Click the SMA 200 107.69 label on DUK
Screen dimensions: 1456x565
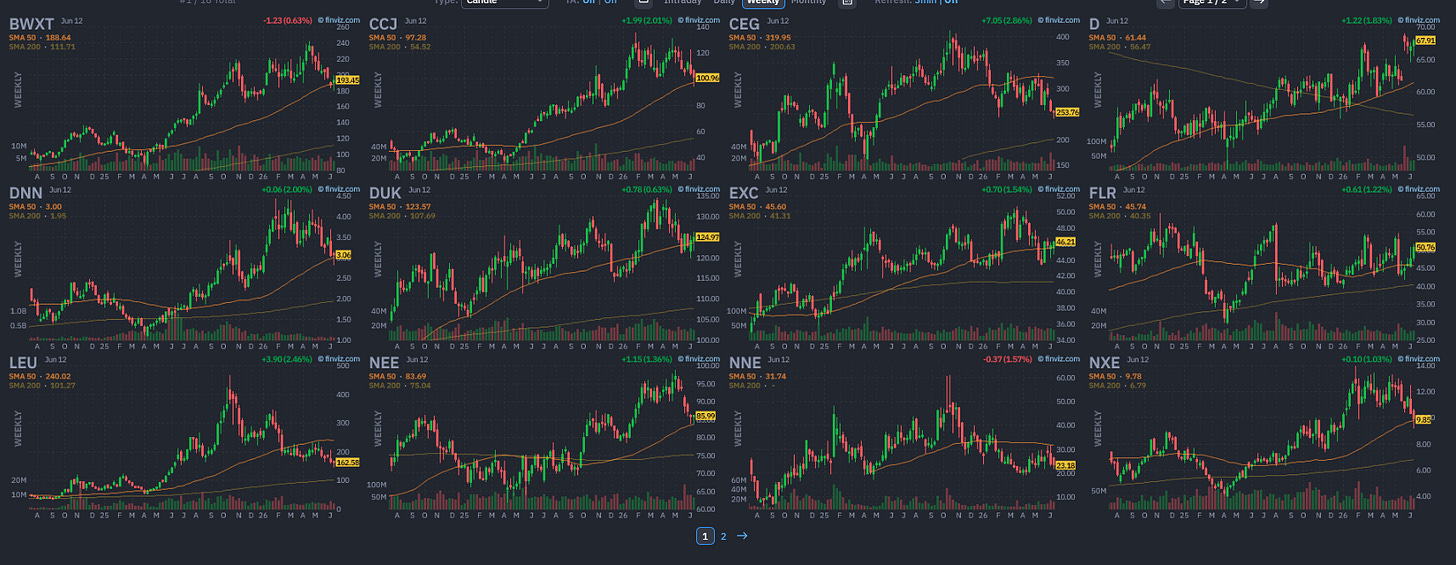[400, 215]
